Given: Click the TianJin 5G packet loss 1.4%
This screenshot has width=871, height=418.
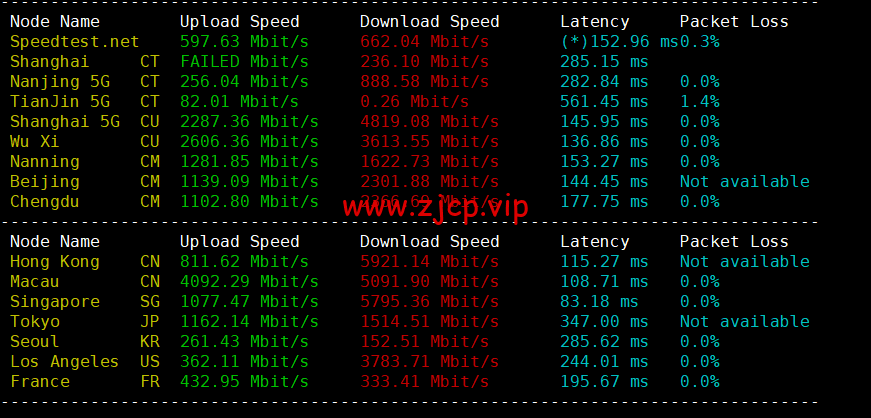Looking at the screenshot, I should [699, 102].
